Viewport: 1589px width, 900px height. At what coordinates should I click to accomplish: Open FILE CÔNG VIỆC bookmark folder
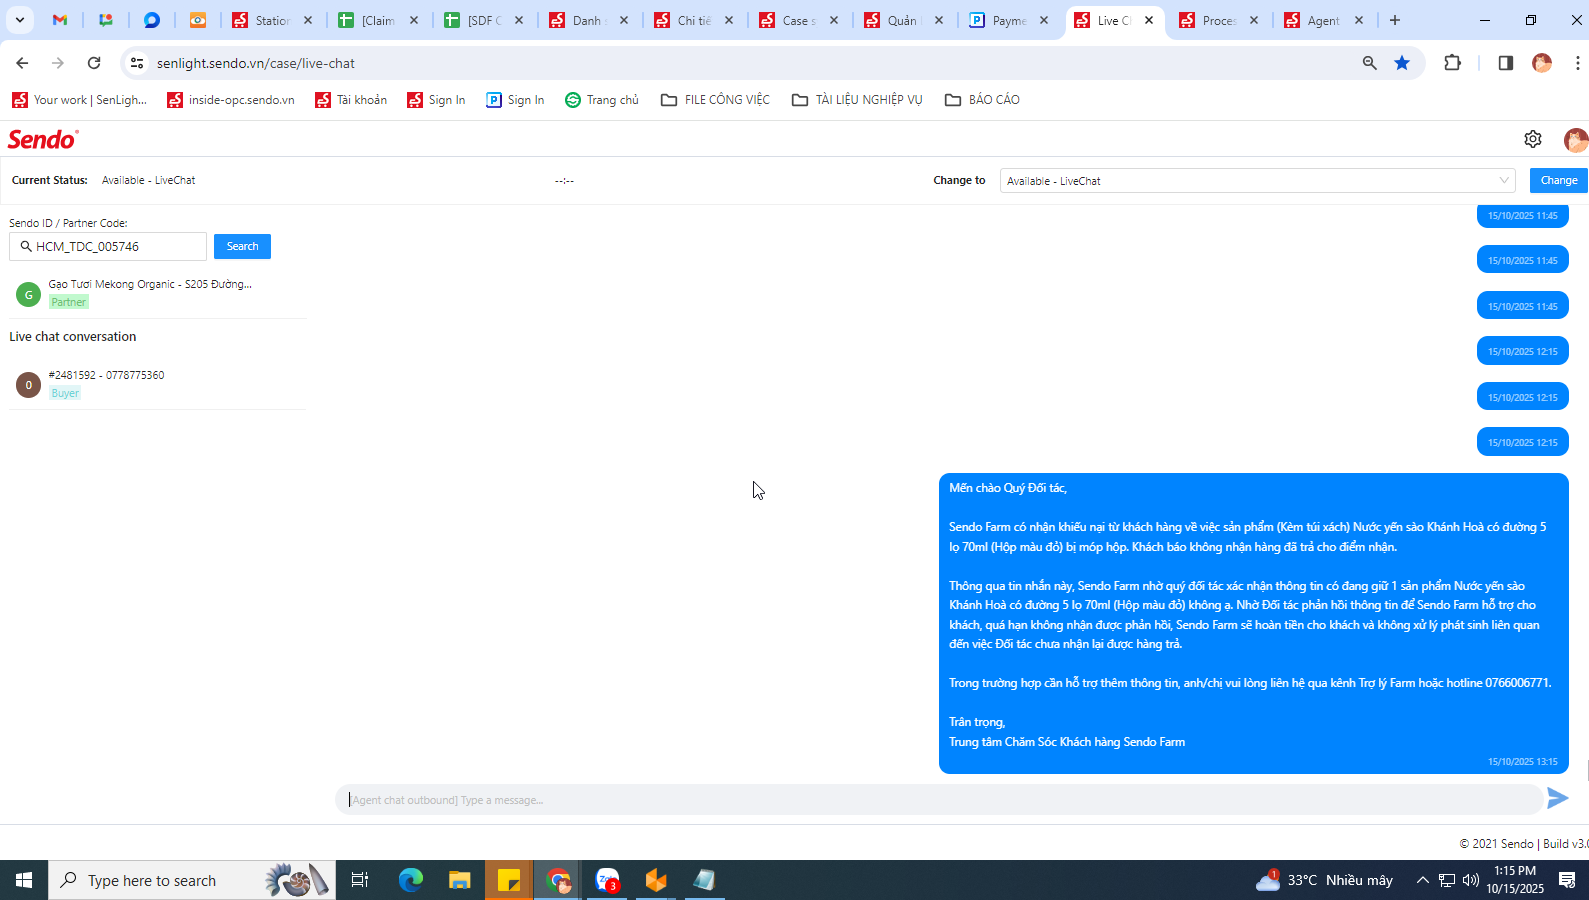pos(715,100)
